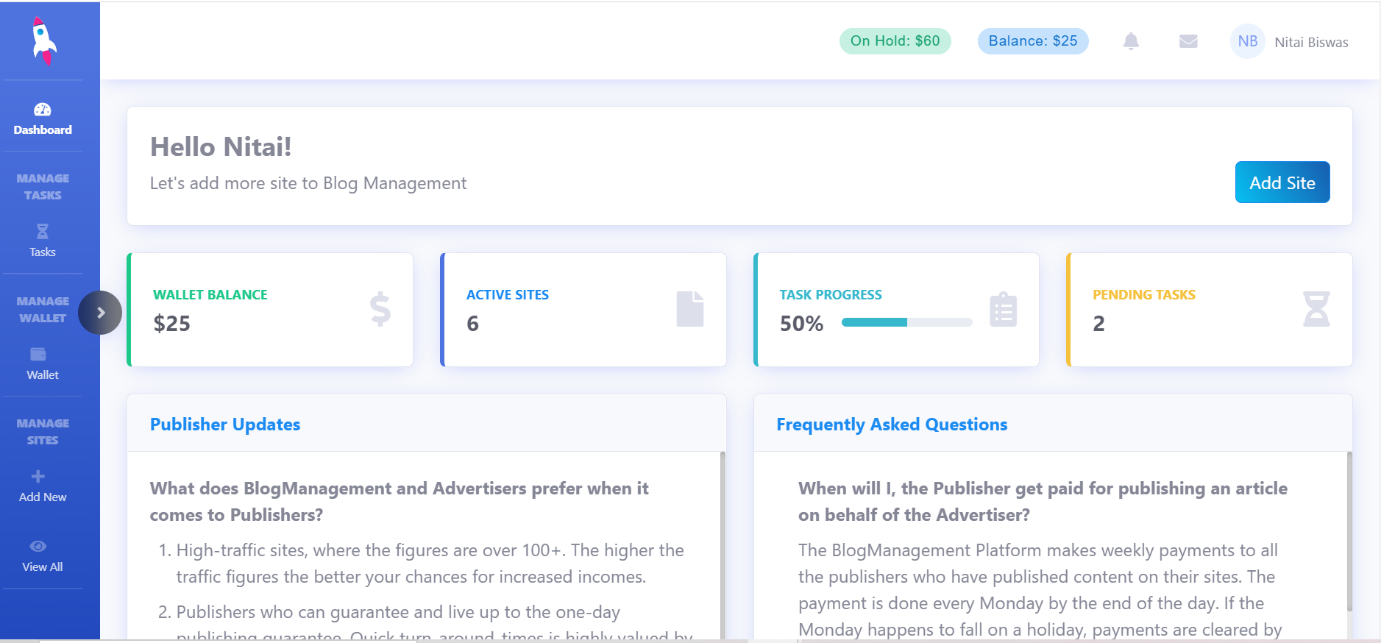Click the $25 wallet balance value
Viewport: 1381px width, 643px height.
tap(172, 323)
